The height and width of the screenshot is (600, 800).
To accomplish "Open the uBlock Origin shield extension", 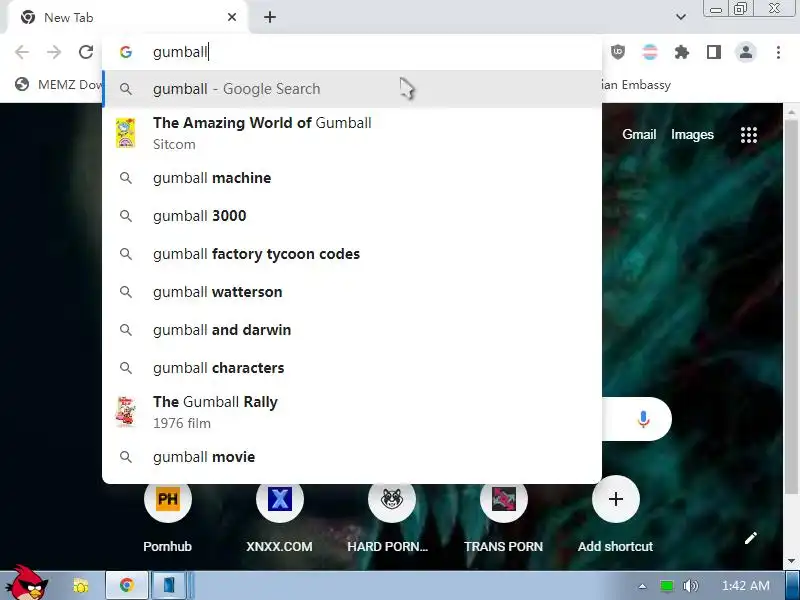I will pos(618,52).
